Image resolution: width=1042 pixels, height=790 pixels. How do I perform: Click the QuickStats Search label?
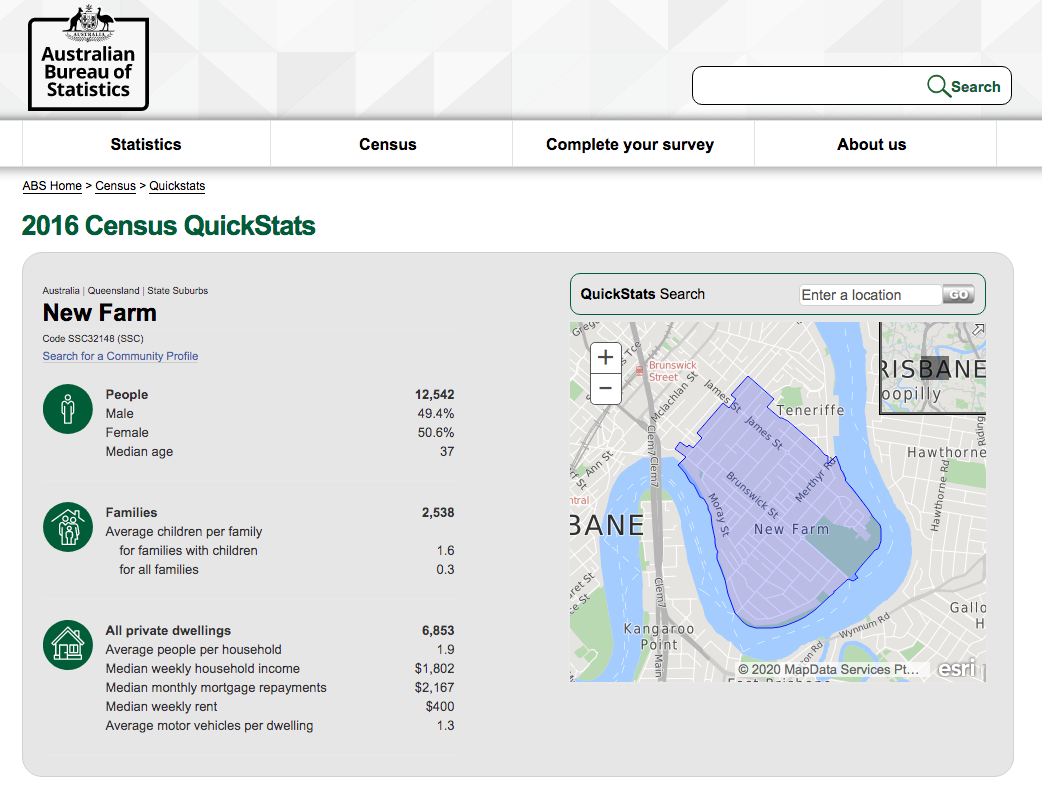[x=643, y=294]
